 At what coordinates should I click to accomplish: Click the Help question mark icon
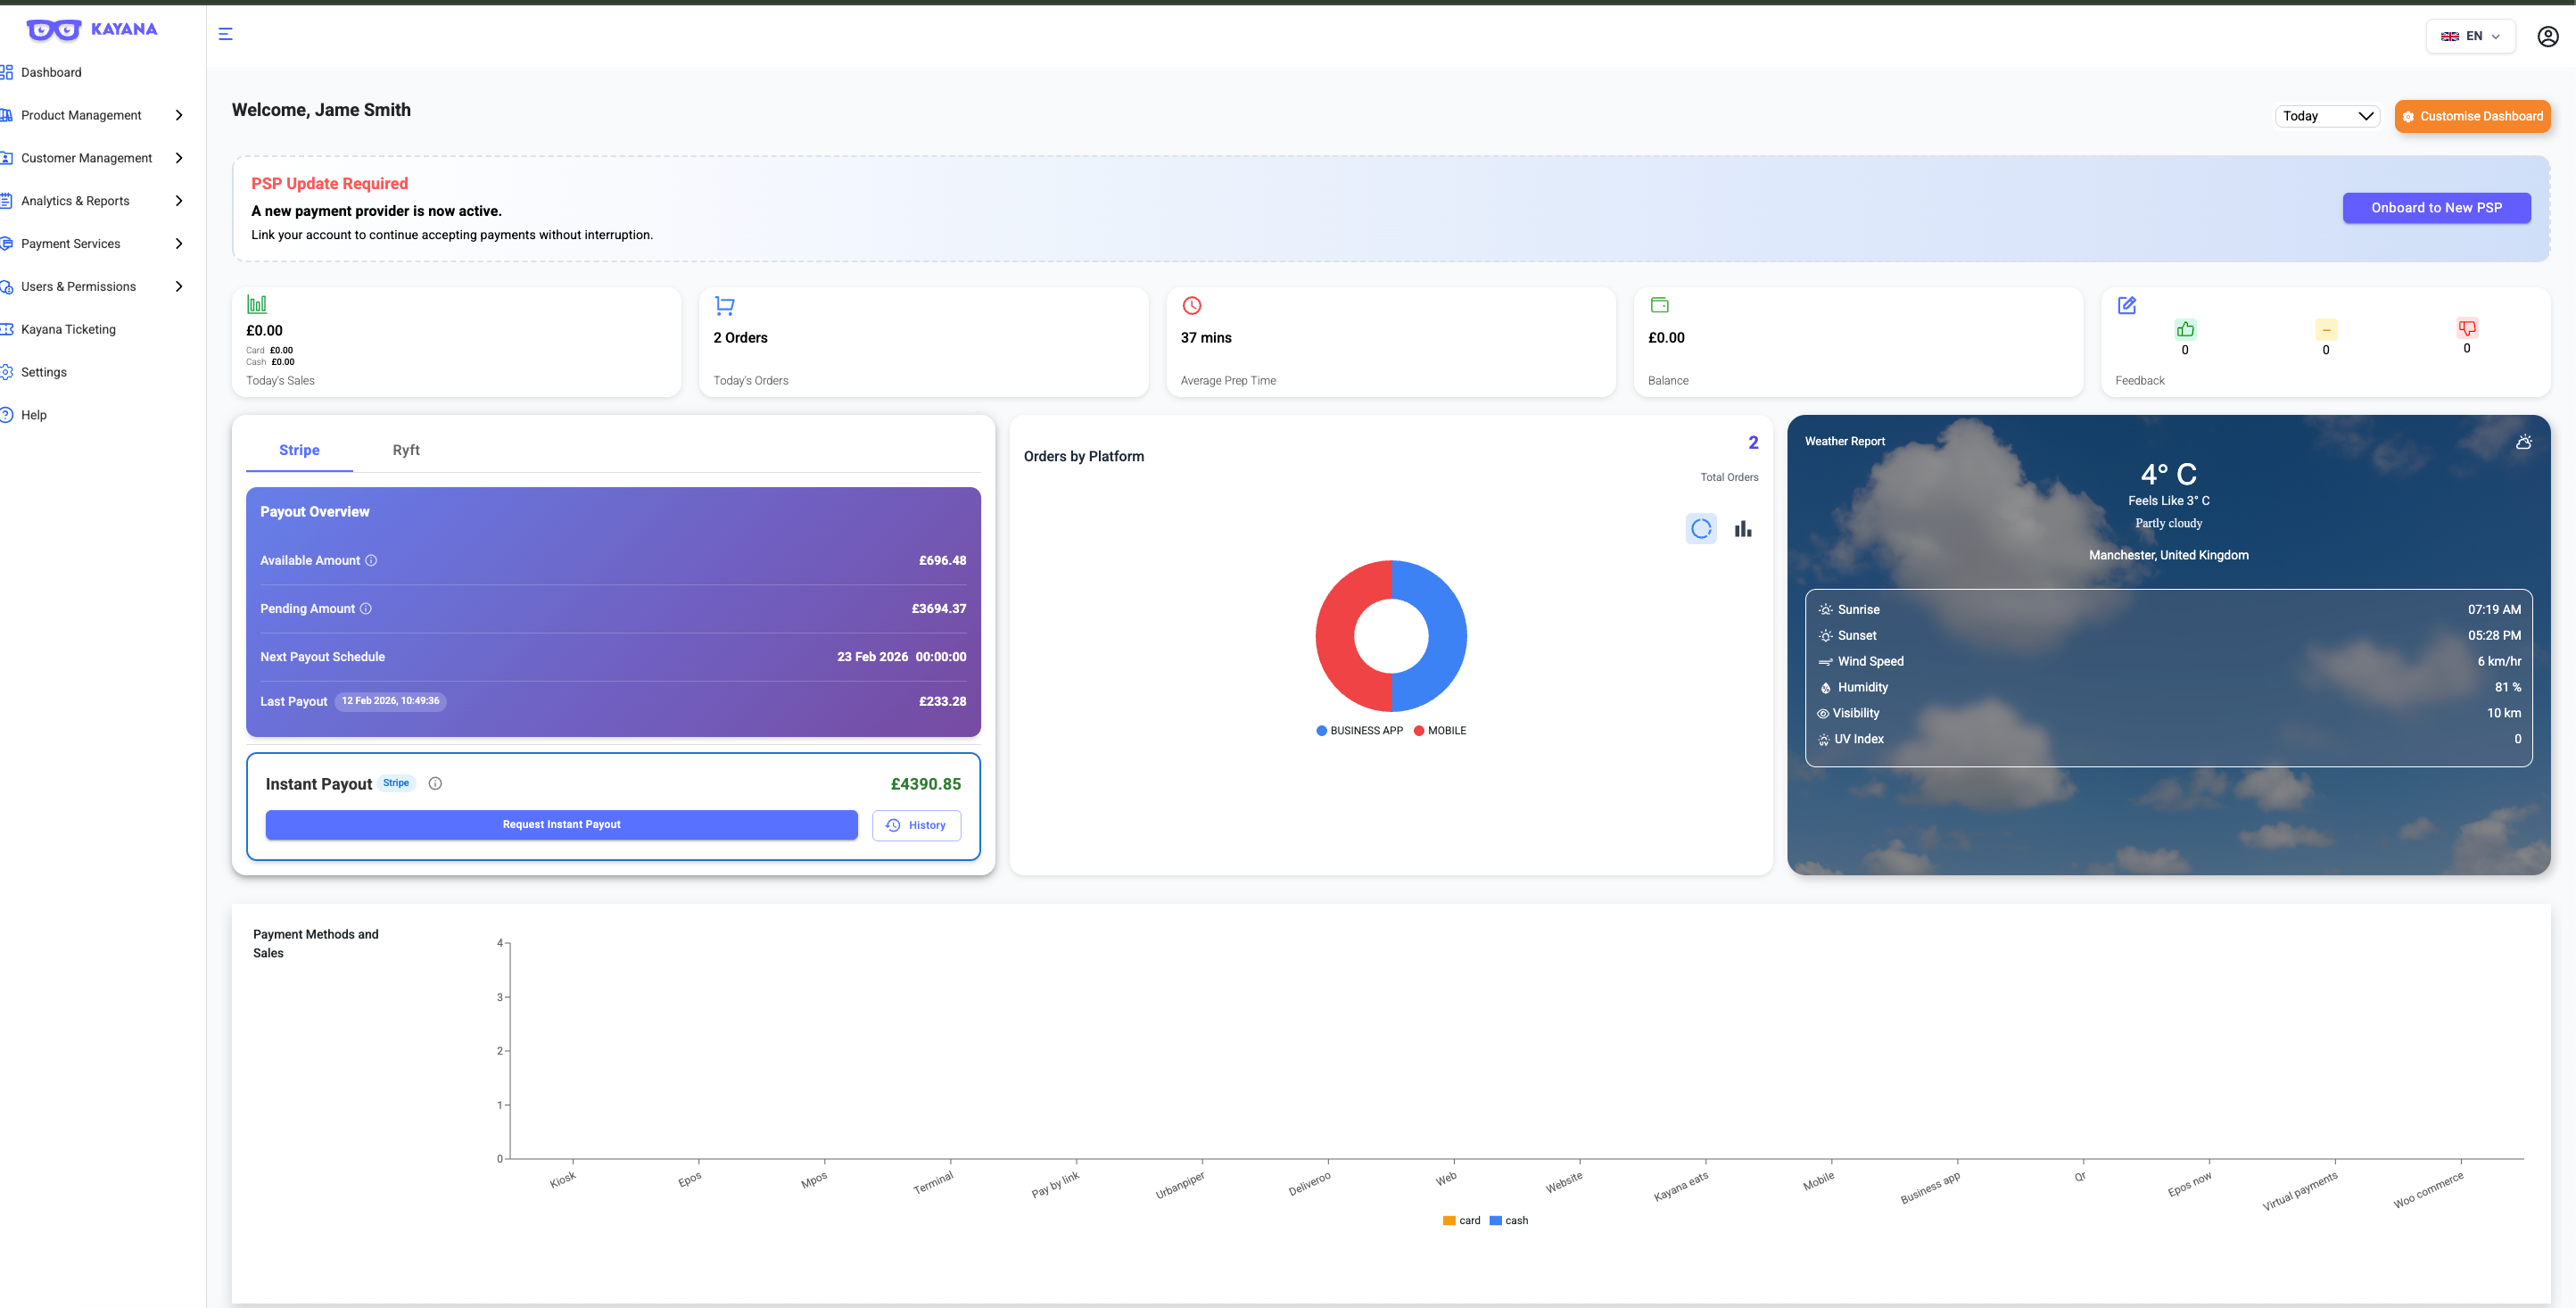coord(7,415)
